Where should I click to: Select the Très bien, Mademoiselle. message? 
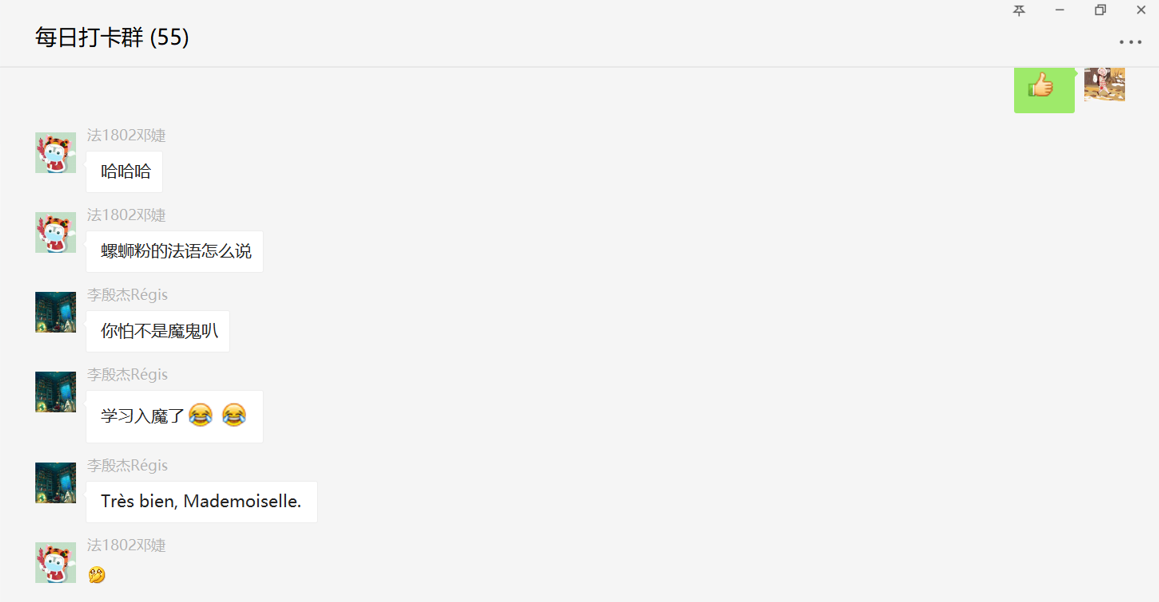[202, 501]
